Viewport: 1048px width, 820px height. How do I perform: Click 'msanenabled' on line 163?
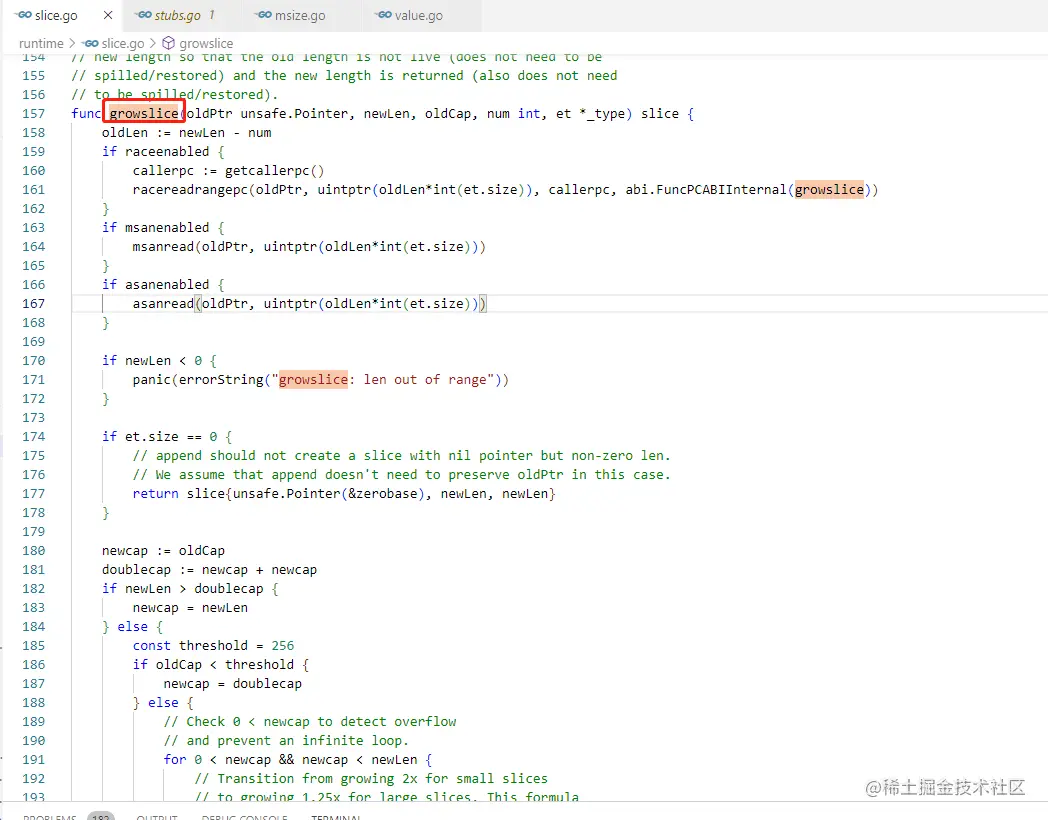[x=167, y=228]
